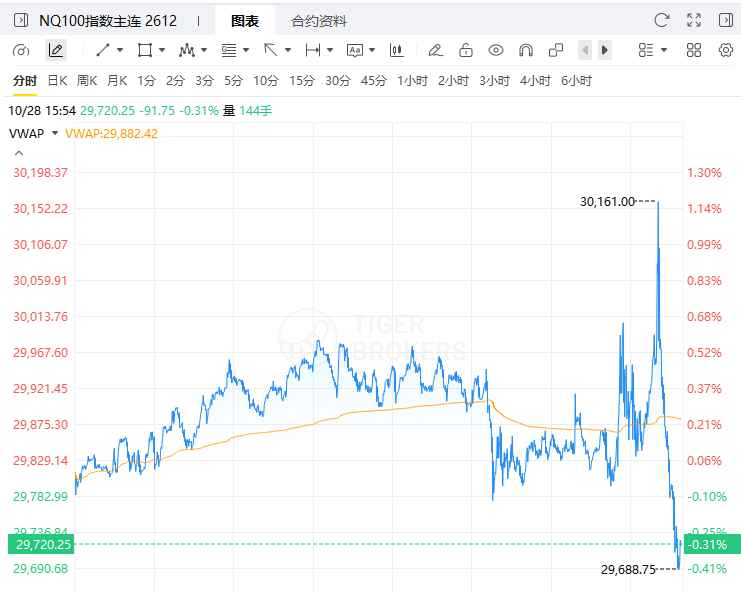Enter fullscreen mode icon

[694, 20]
